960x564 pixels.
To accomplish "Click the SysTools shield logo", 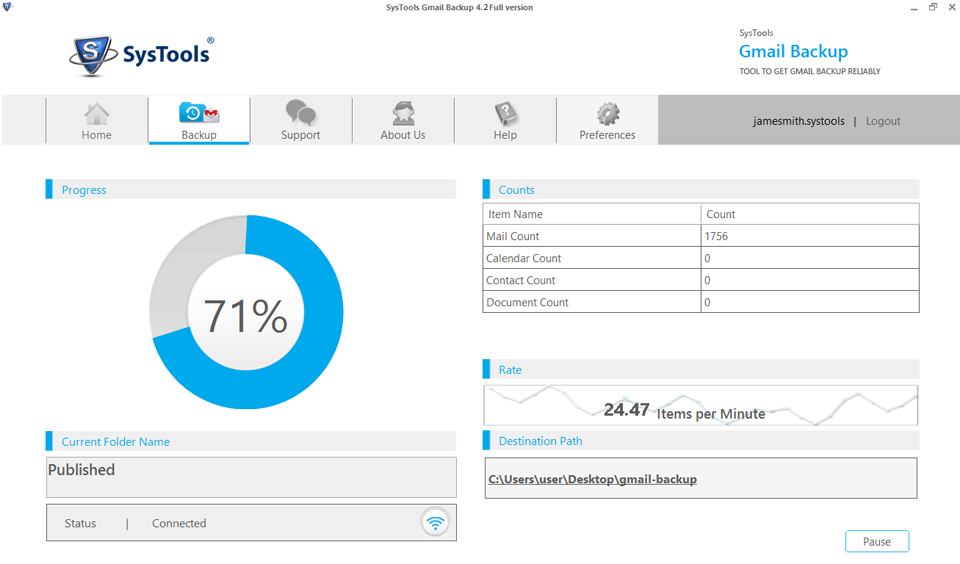I will [92, 55].
